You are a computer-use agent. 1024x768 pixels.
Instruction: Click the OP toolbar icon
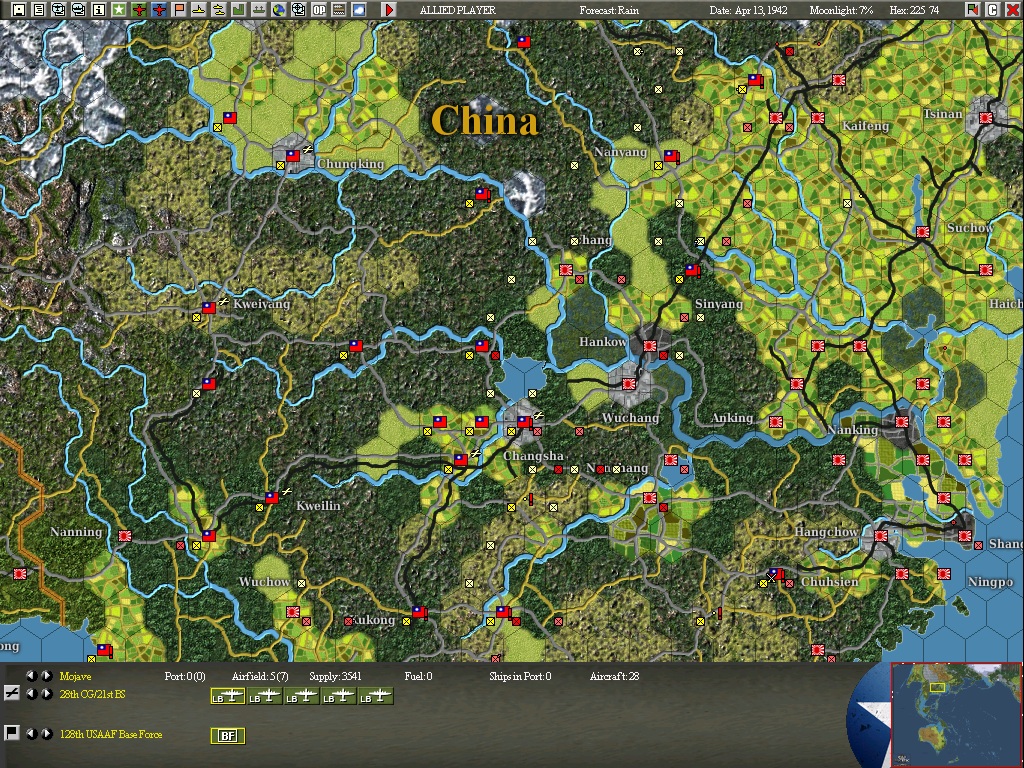(319, 10)
